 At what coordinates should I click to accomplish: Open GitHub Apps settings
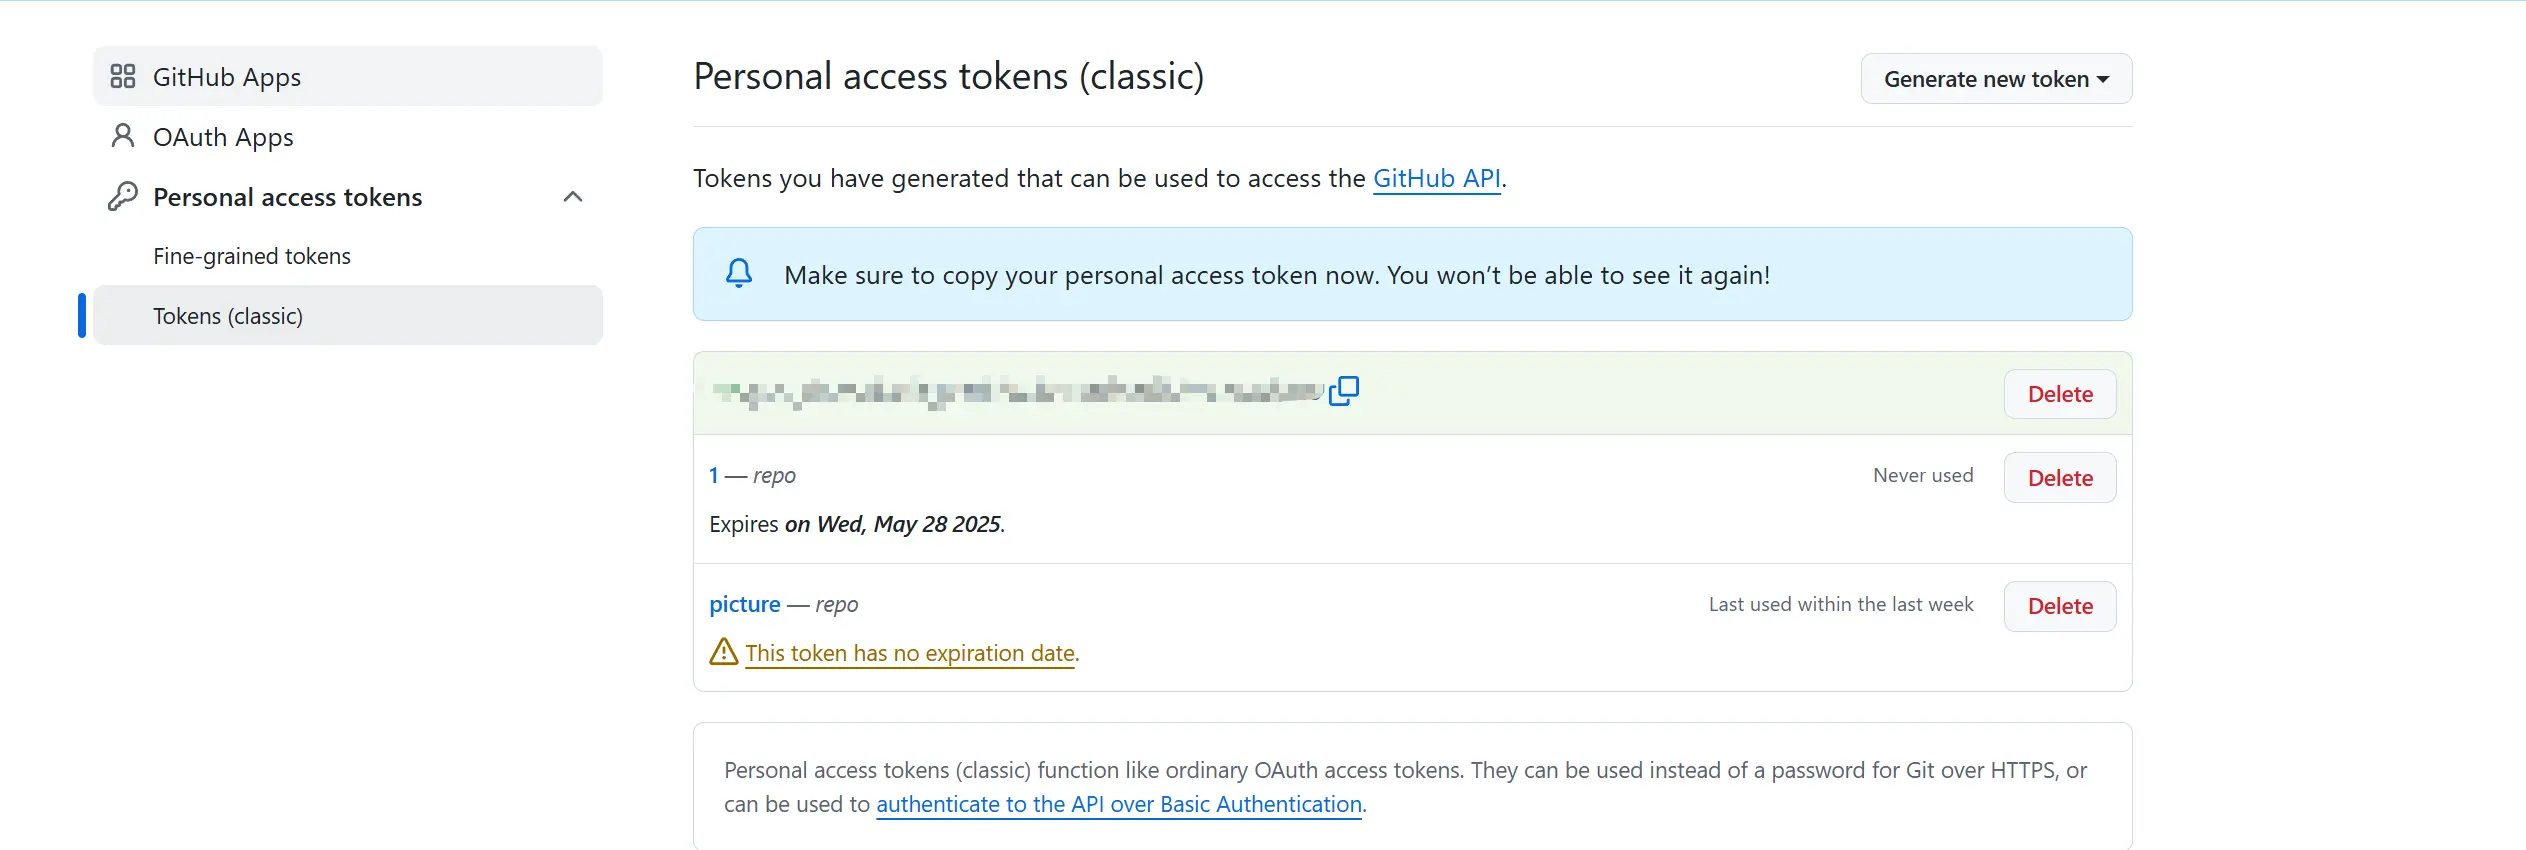coord(227,77)
